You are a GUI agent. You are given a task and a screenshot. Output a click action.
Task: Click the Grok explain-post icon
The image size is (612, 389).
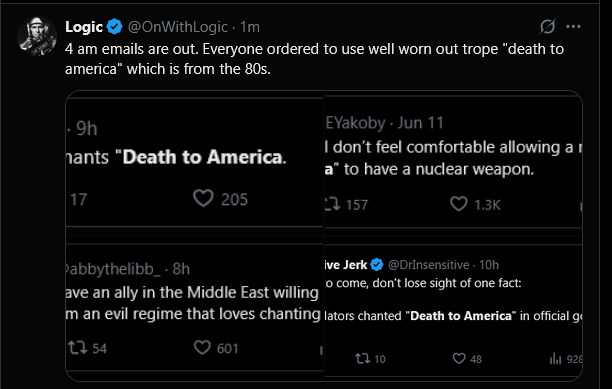click(547, 27)
